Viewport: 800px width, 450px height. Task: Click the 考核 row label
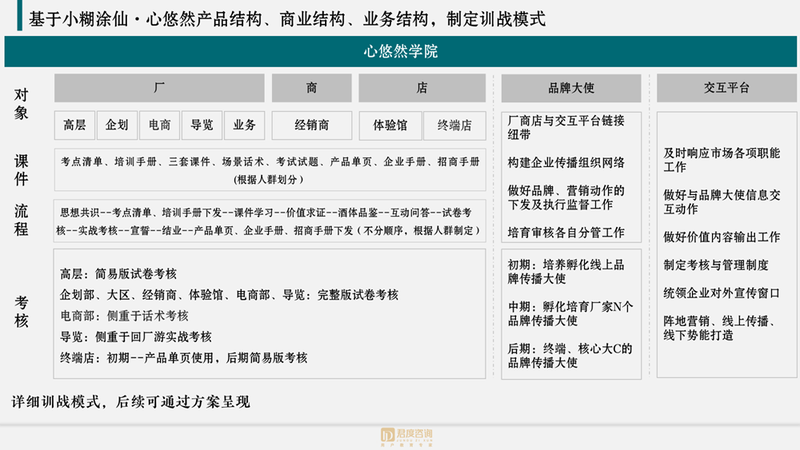pos(21,312)
